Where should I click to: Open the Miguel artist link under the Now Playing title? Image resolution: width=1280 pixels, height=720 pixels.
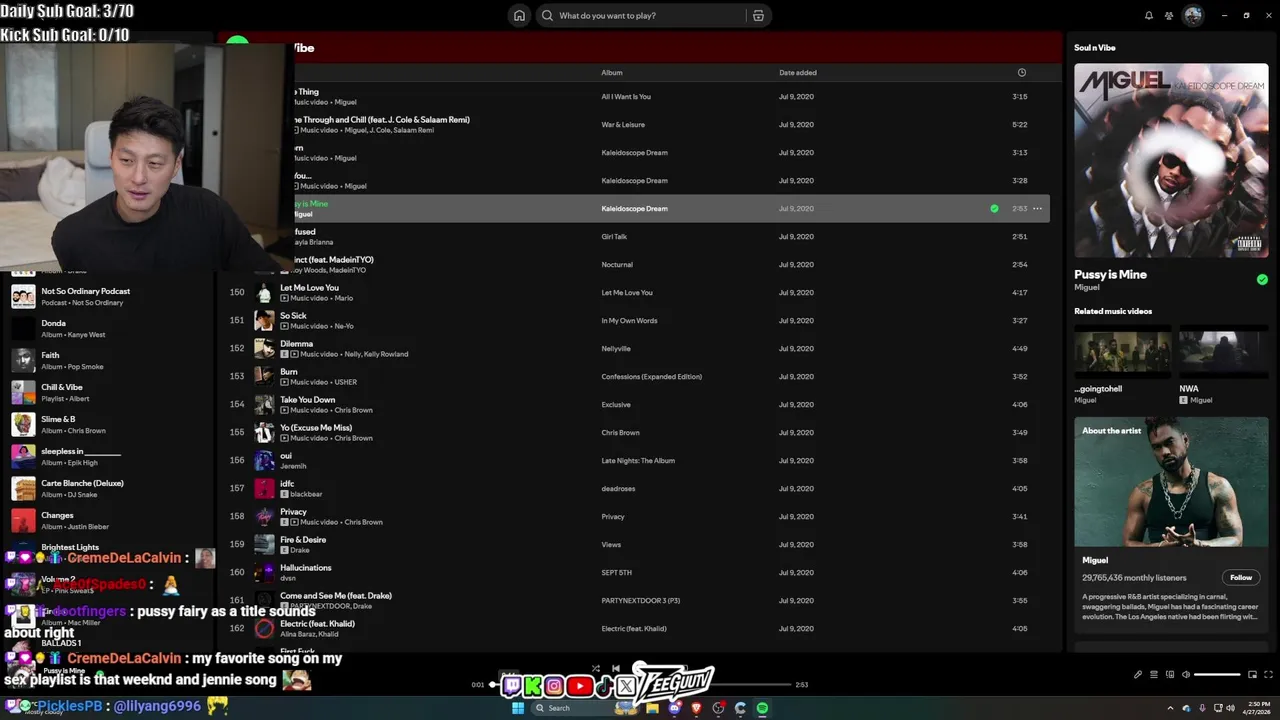tap(1087, 288)
